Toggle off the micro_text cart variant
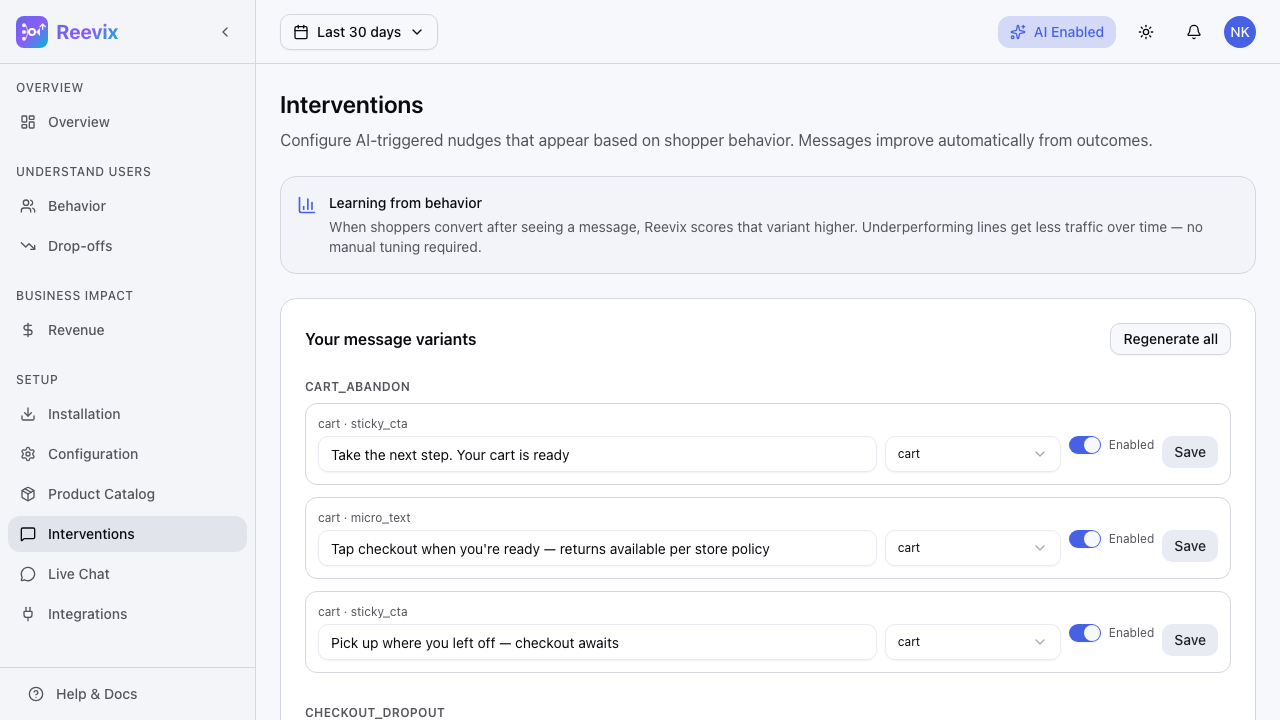The image size is (1280, 720). coord(1085,539)
